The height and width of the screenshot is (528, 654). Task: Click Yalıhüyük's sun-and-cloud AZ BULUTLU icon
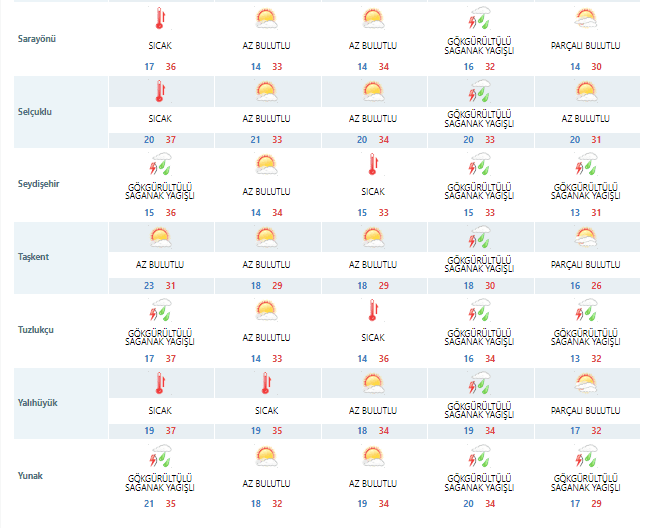(372, 383)
